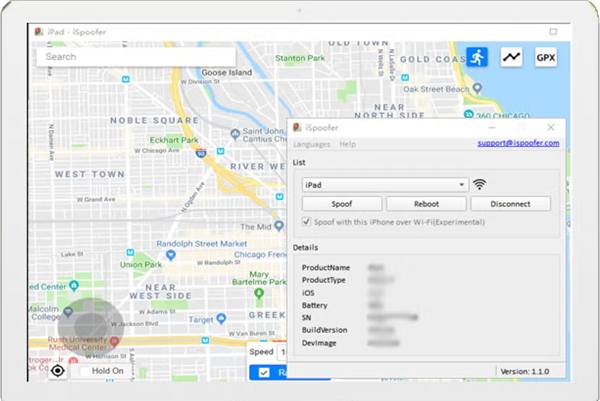This screenshot has height=401, width=600.
Task: Click the NOBLE SQUARE neighborhood label
Action: (155, 121)
